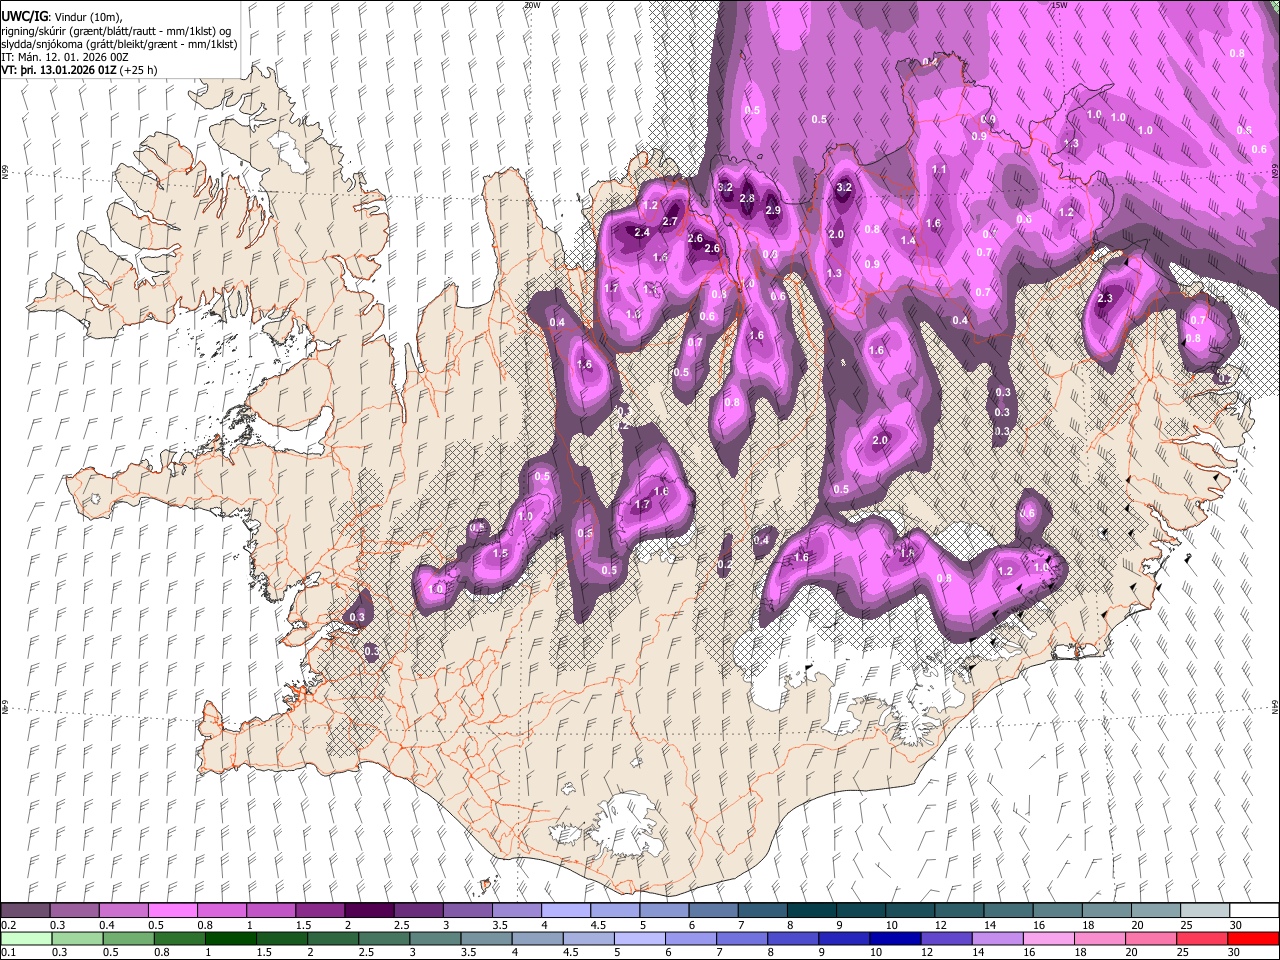
Task: Click the 20W longitude label at the top
Action: 531,5
